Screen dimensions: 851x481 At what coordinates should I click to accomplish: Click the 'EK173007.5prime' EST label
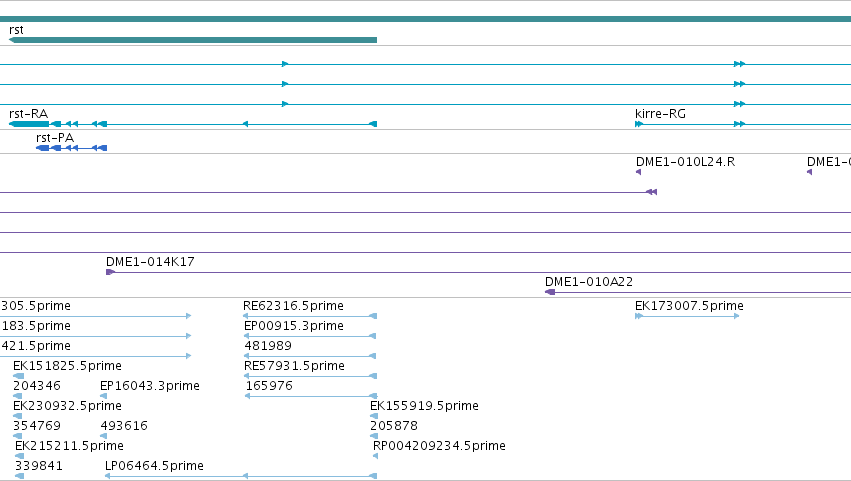689,306
